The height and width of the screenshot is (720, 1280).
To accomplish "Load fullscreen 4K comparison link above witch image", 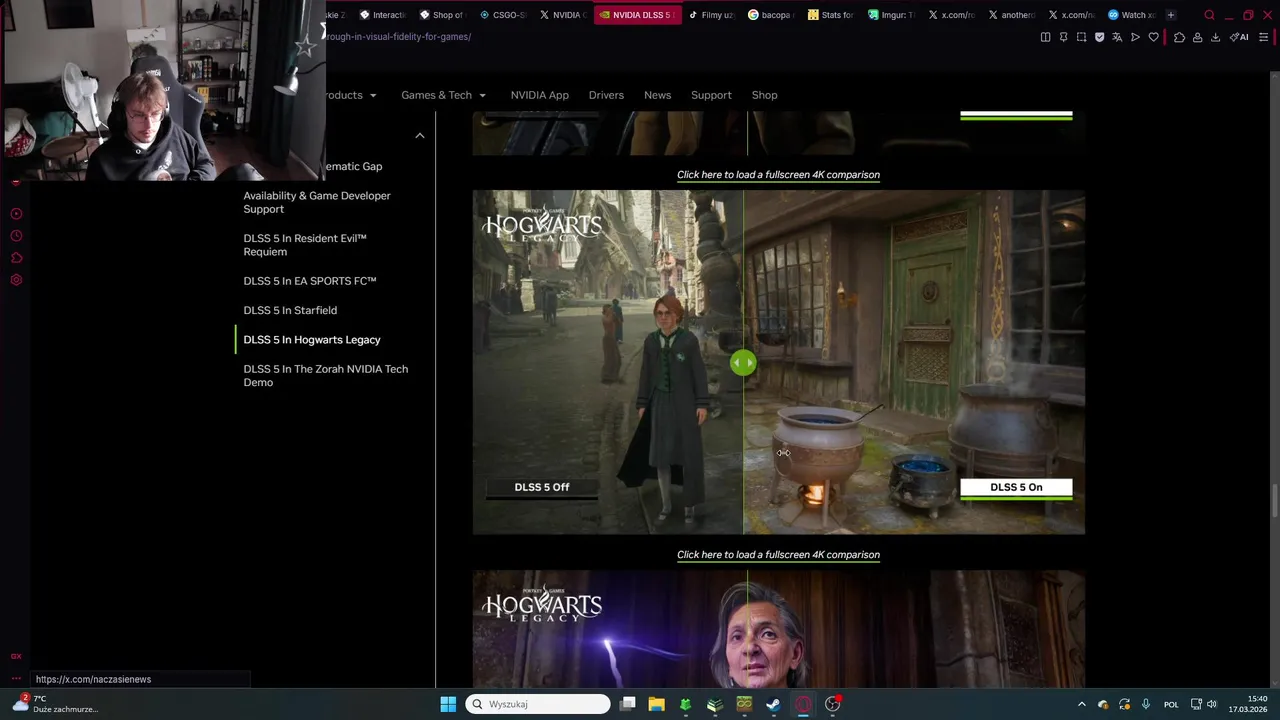I will 778,555.
